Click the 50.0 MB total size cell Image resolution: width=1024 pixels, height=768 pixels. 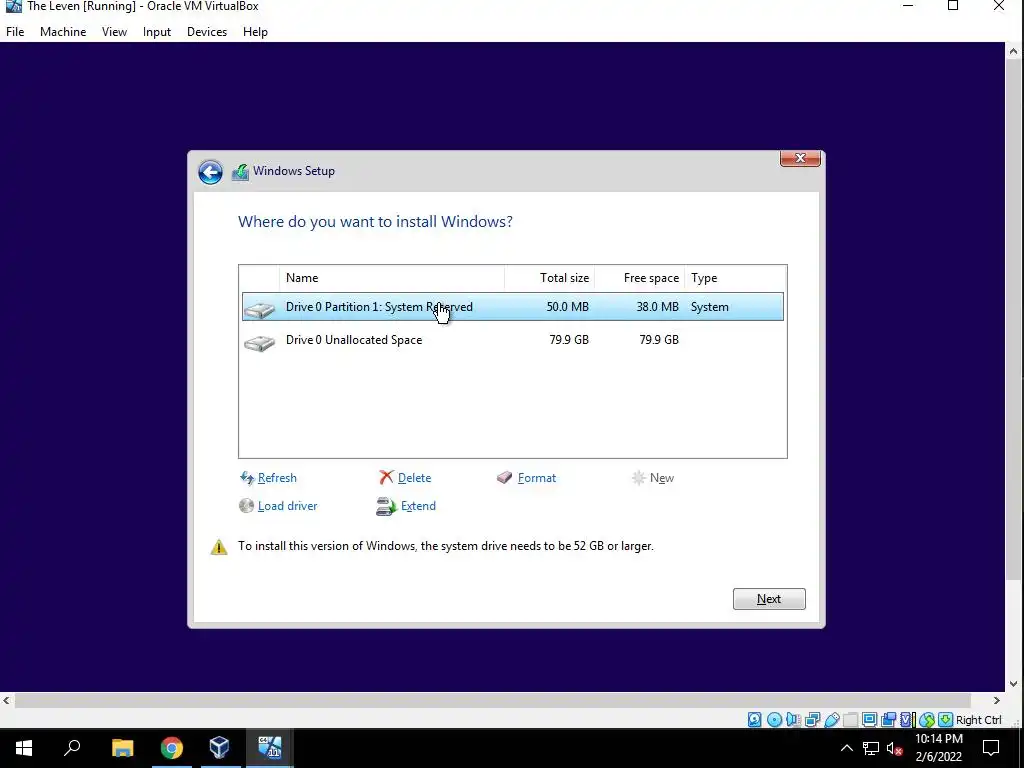(x=568, y=307)
